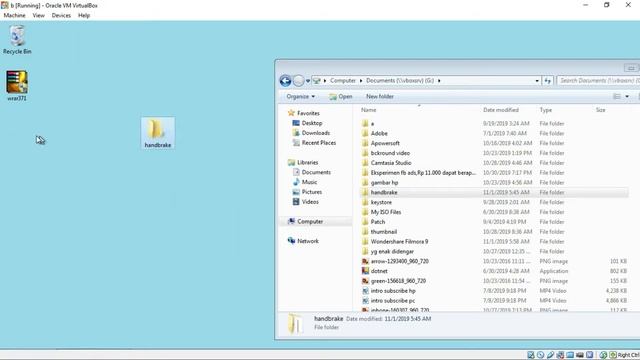640x360 pixels.
Task: Click the change view icon button
Action: (617, 97)
